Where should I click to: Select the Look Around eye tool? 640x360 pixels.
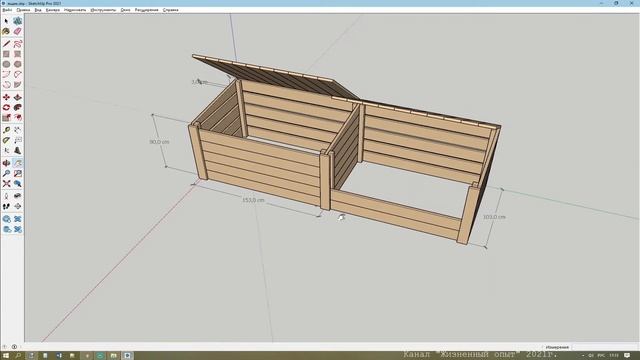tap(18, 196)
